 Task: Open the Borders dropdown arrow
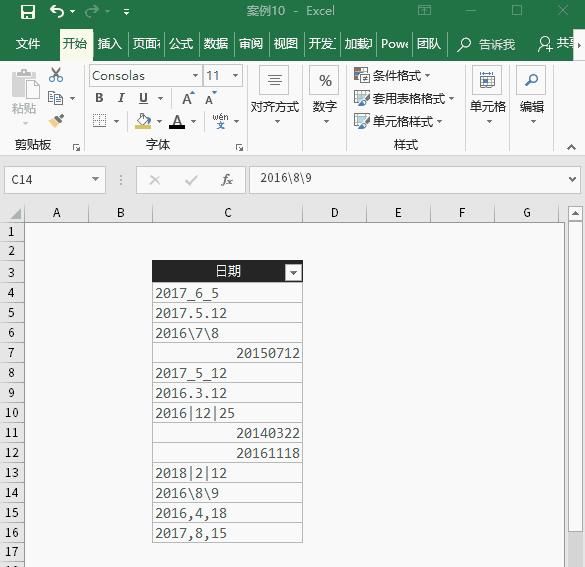[x=116, y=121]
